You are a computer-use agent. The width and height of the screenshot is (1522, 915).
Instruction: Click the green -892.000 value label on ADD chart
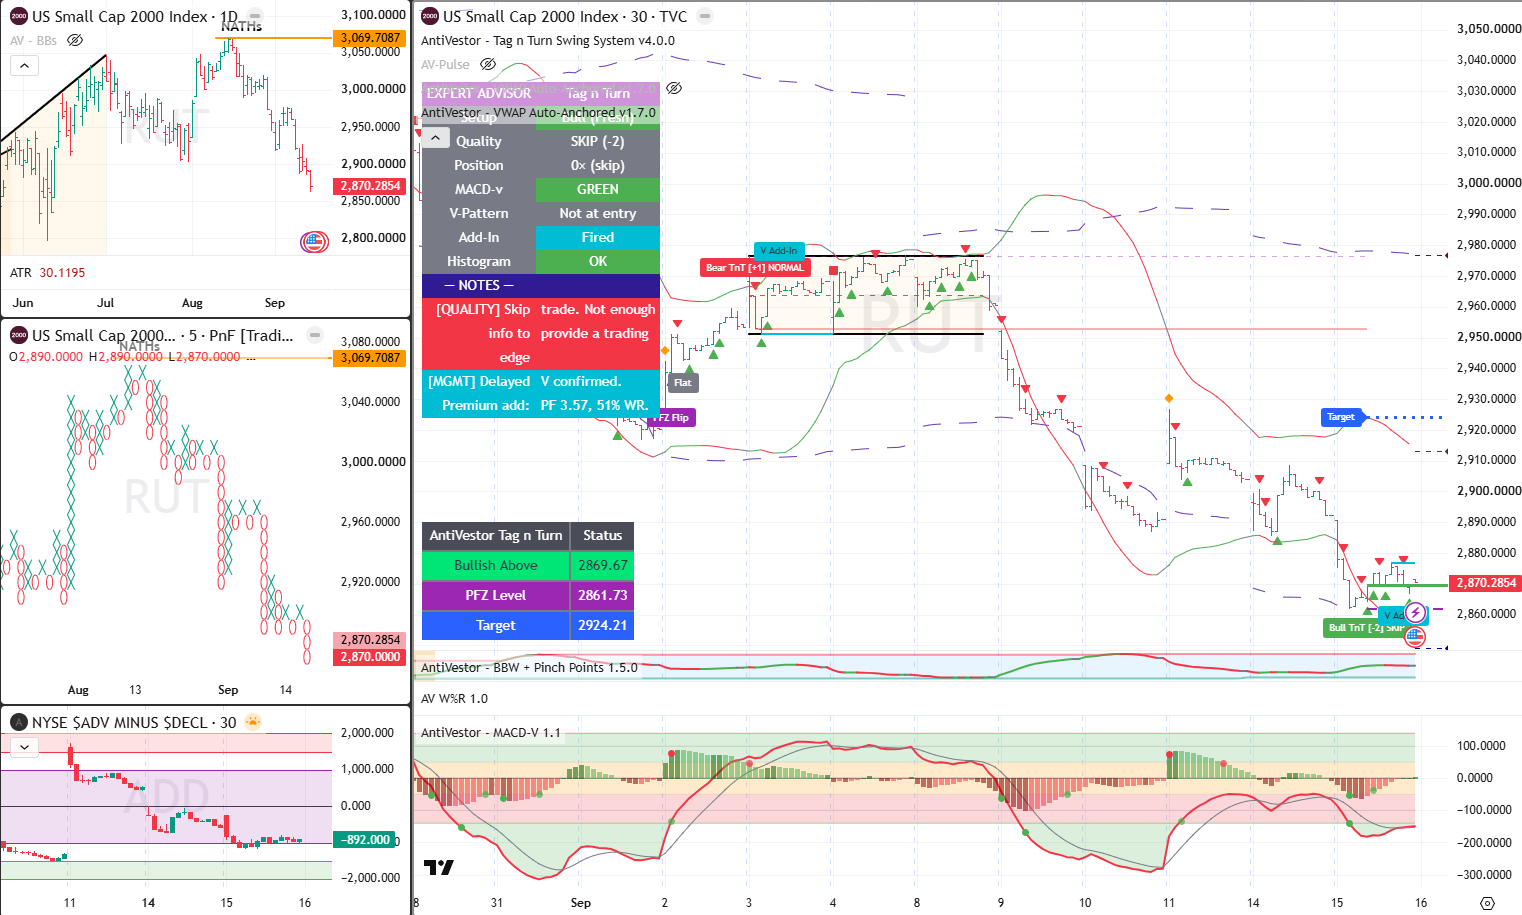click(366, 840)
